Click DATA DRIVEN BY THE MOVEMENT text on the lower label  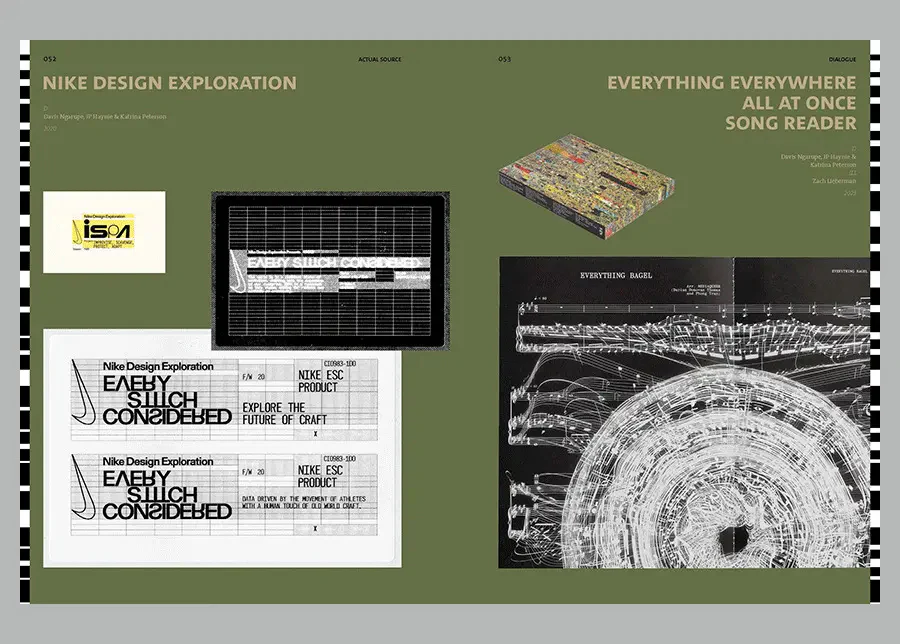[304, 502]
